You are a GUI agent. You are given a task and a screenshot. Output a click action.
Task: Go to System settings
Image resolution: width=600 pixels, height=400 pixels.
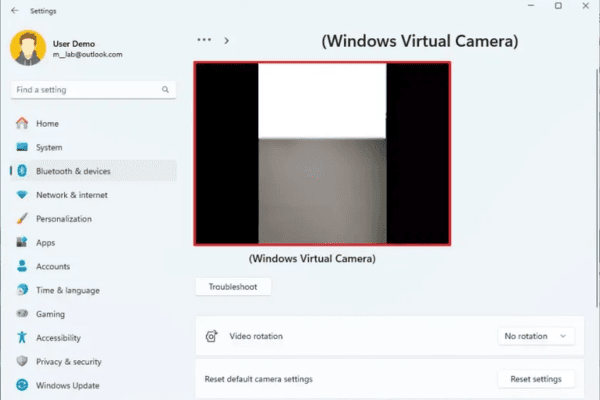click(93, 147)
